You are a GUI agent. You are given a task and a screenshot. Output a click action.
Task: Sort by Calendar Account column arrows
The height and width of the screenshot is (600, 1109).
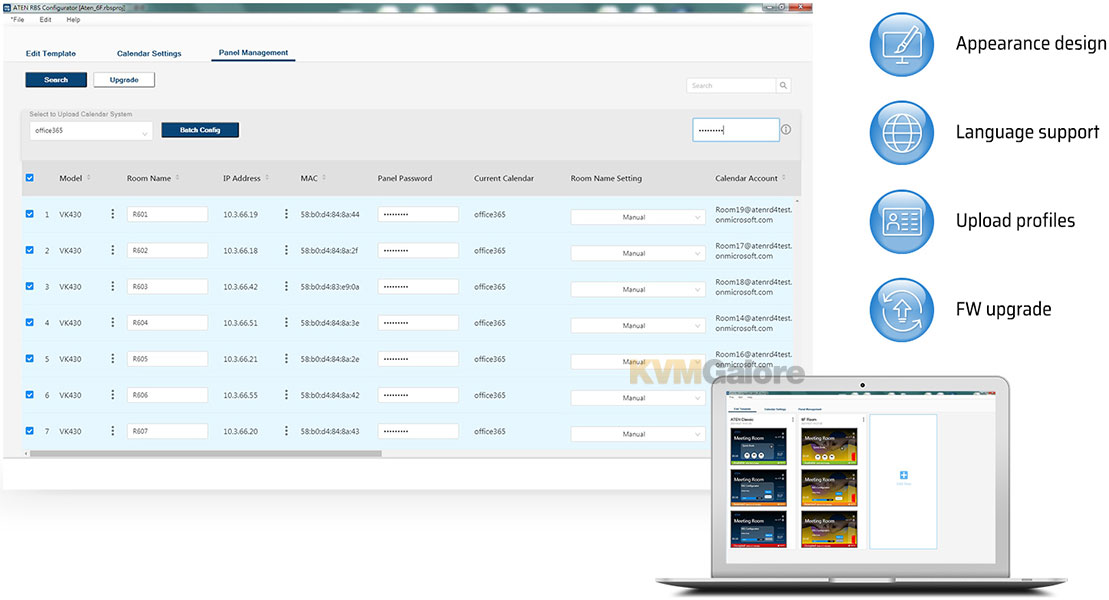[x=784, y=178]
